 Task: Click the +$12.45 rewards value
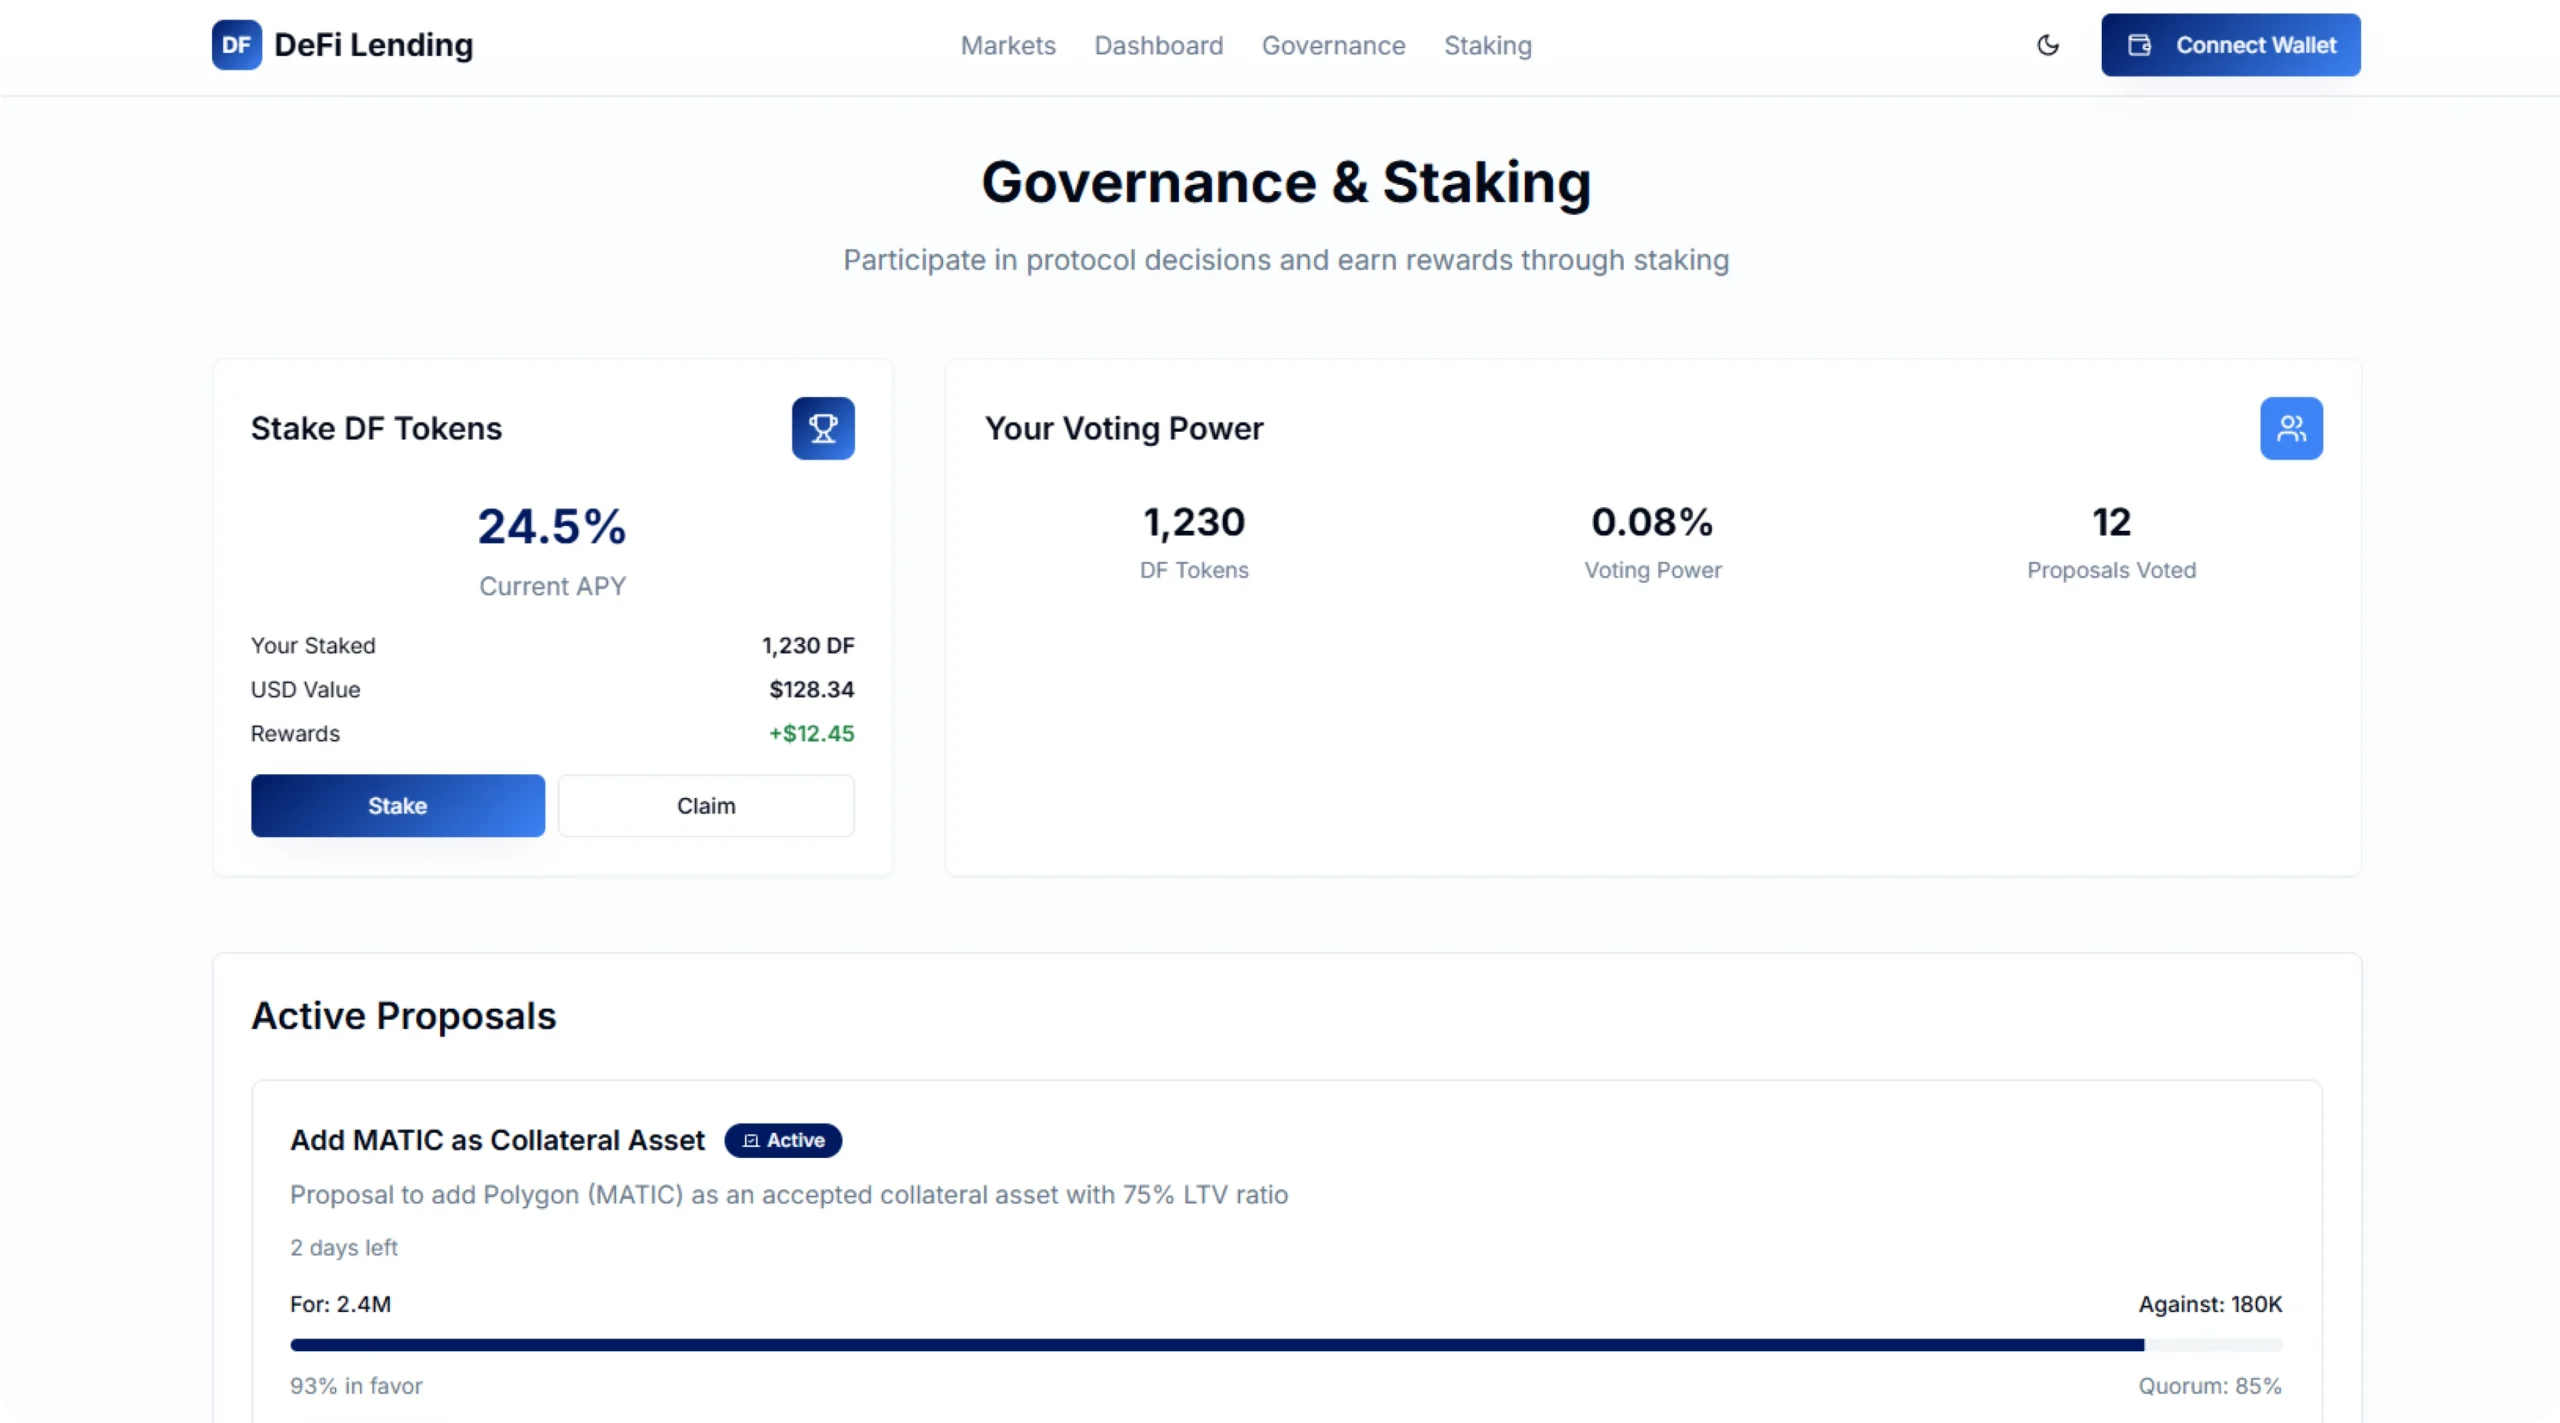[x=811, y=733]
